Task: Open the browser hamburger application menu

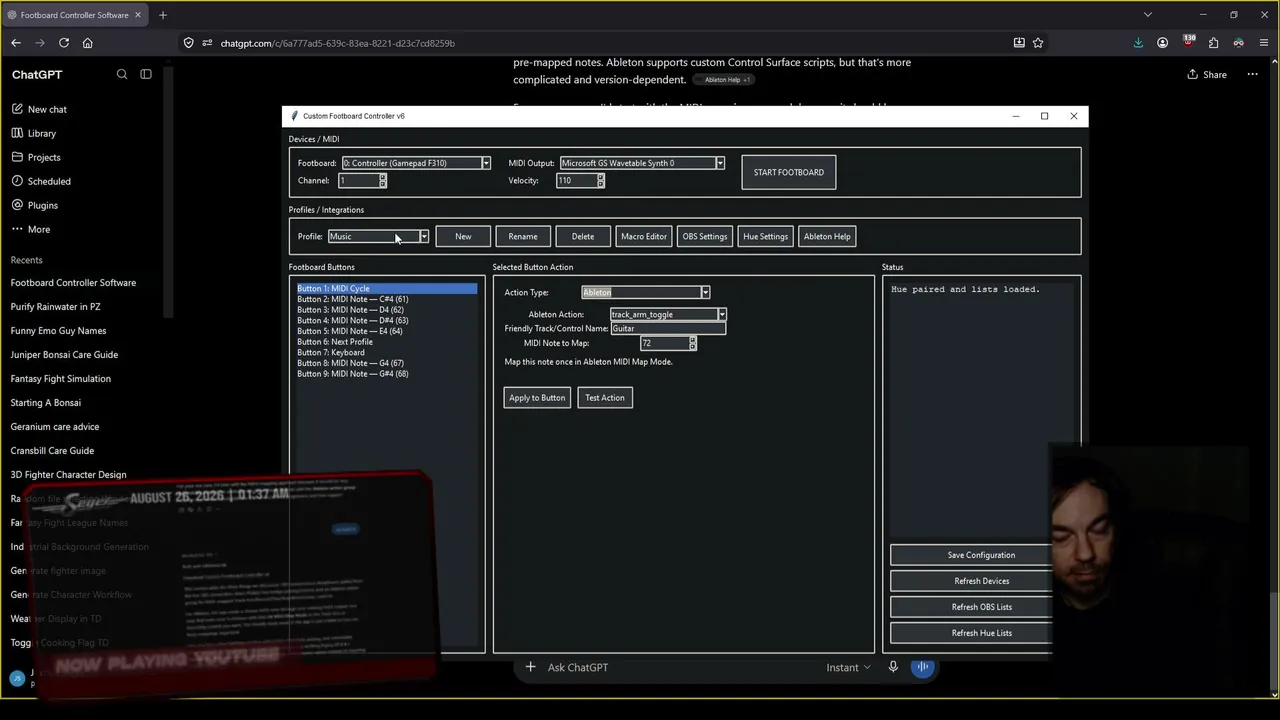Action: pos(1263,43)
